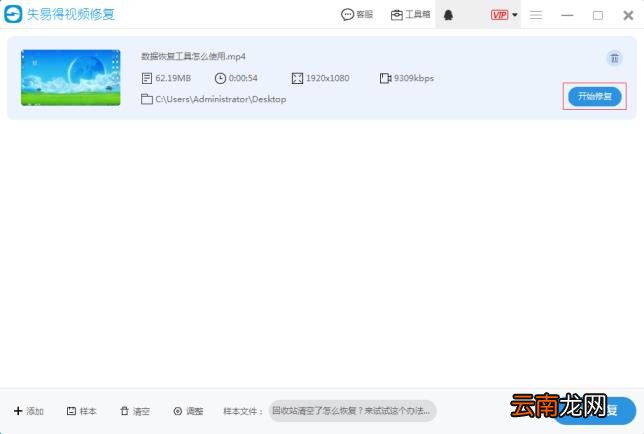Click the resolution 1920x1080
The image size is (644, 434).
pyautogui.click(x=327, y=78)
